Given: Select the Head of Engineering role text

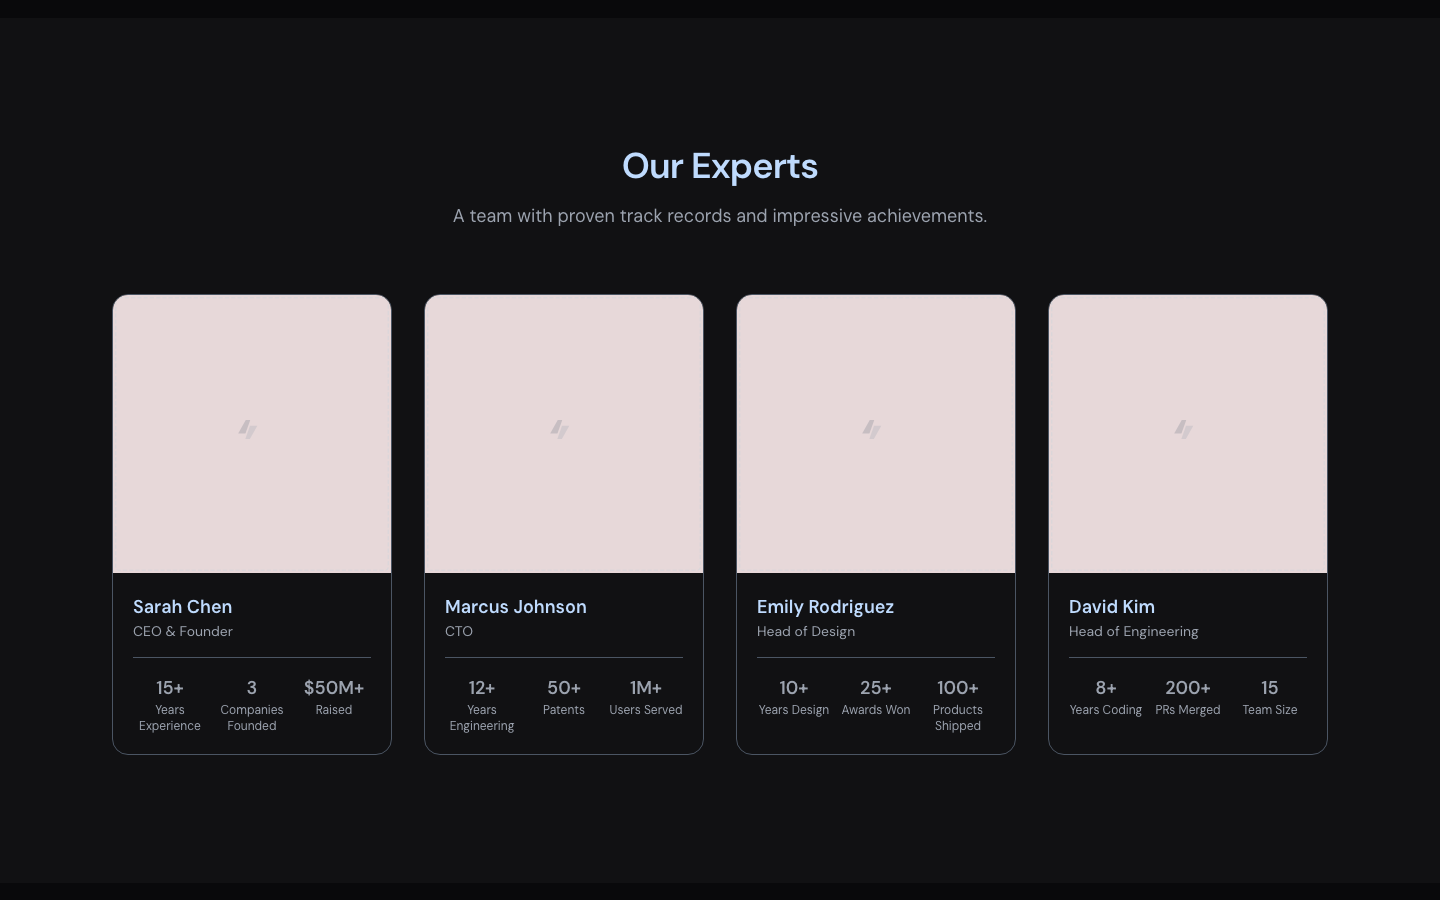Looking at the screenshot, I should click(x=1133, y=632).
